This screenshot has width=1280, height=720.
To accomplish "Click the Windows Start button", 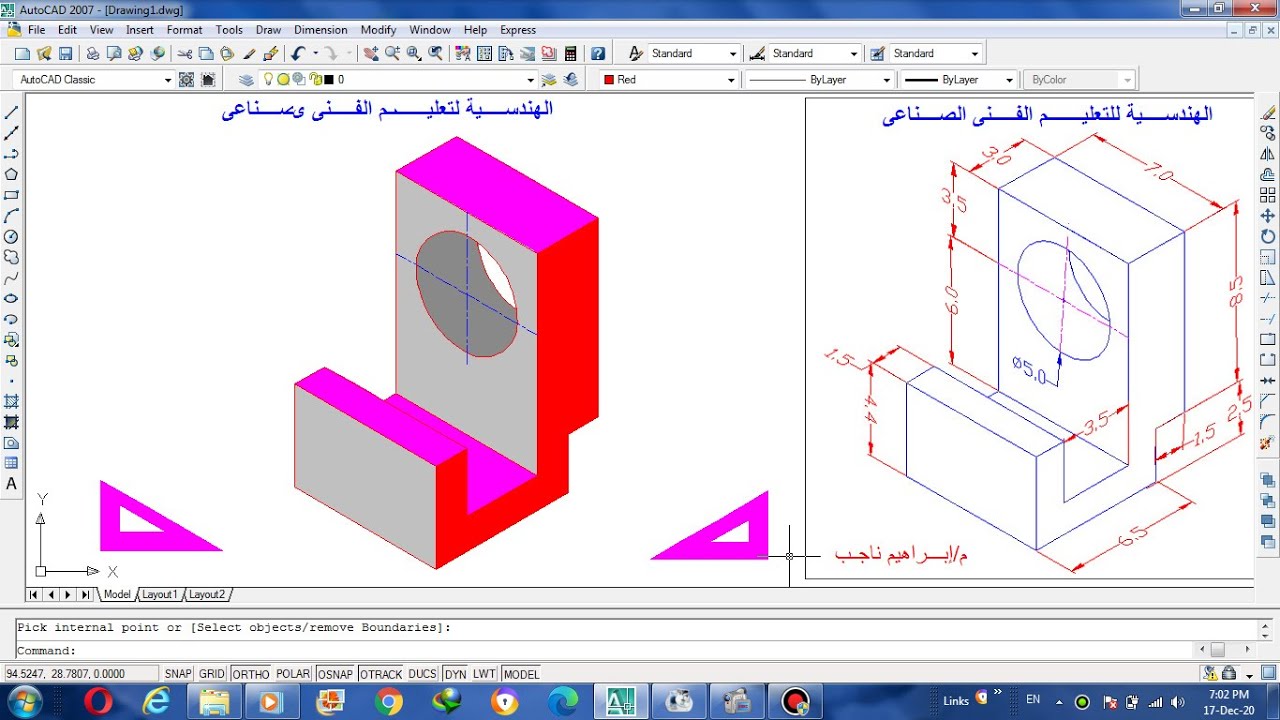I will 24,701.
